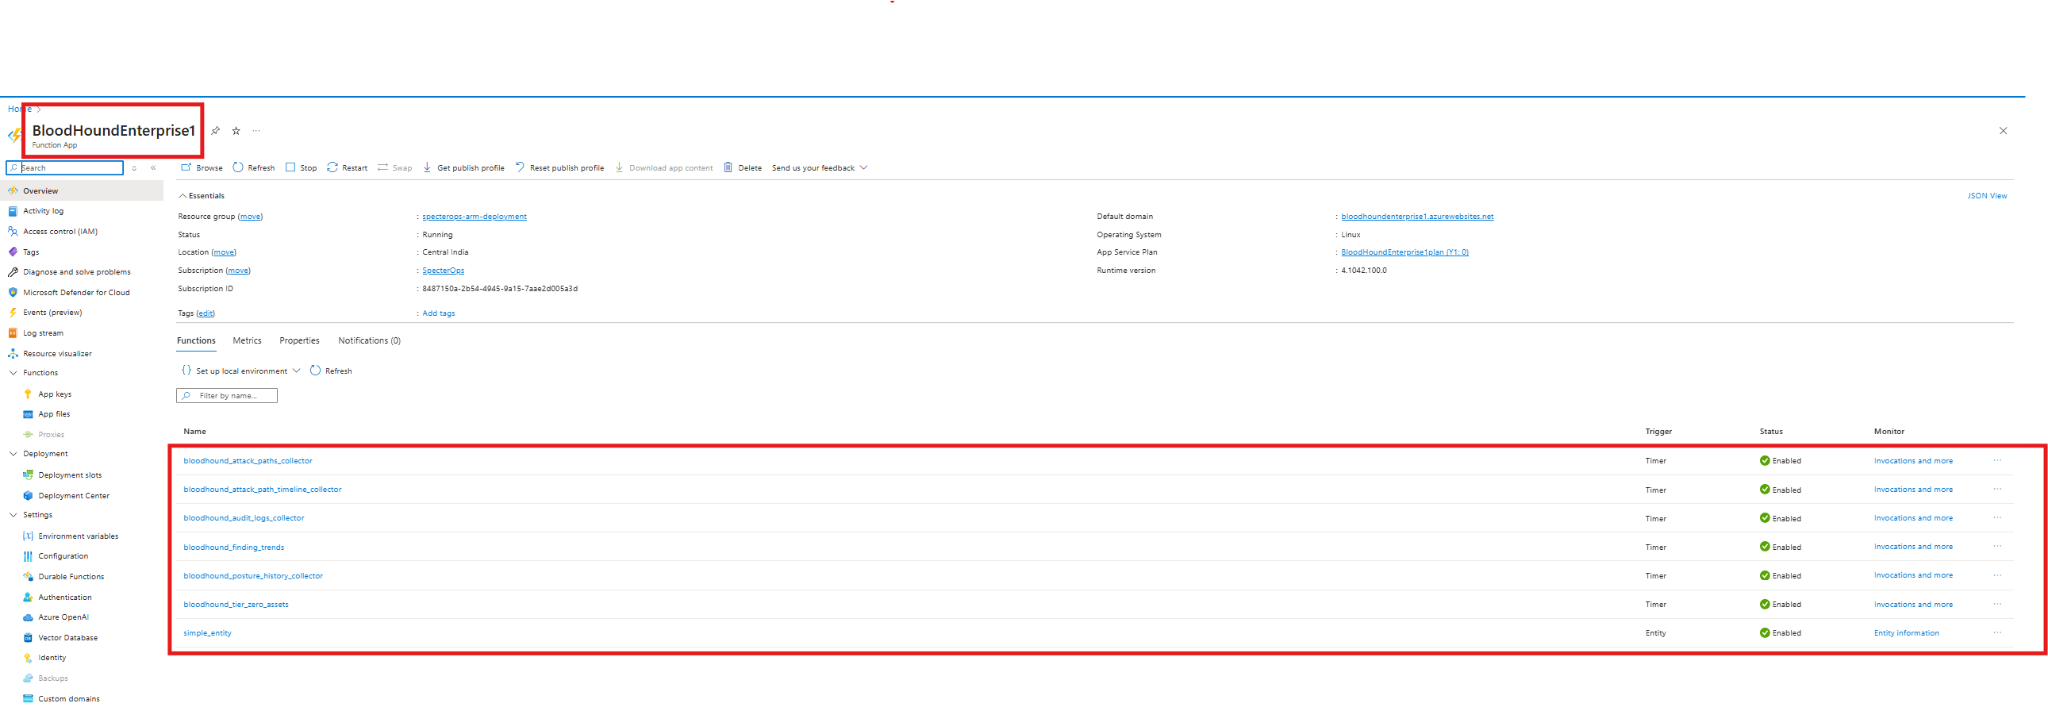Screen dimensions: 2048x709
Task: Click the Events (preview) lightning icon
Action: [x=12, y=312]
